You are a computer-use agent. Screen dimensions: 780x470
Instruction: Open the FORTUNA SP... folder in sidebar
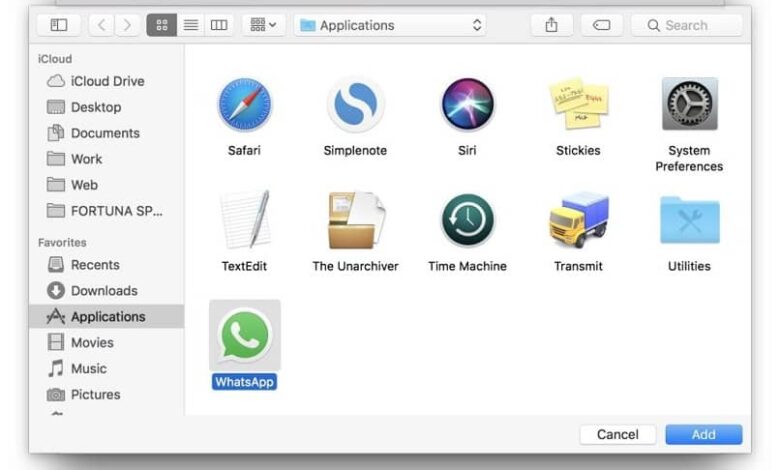click(x=107, y=211)
